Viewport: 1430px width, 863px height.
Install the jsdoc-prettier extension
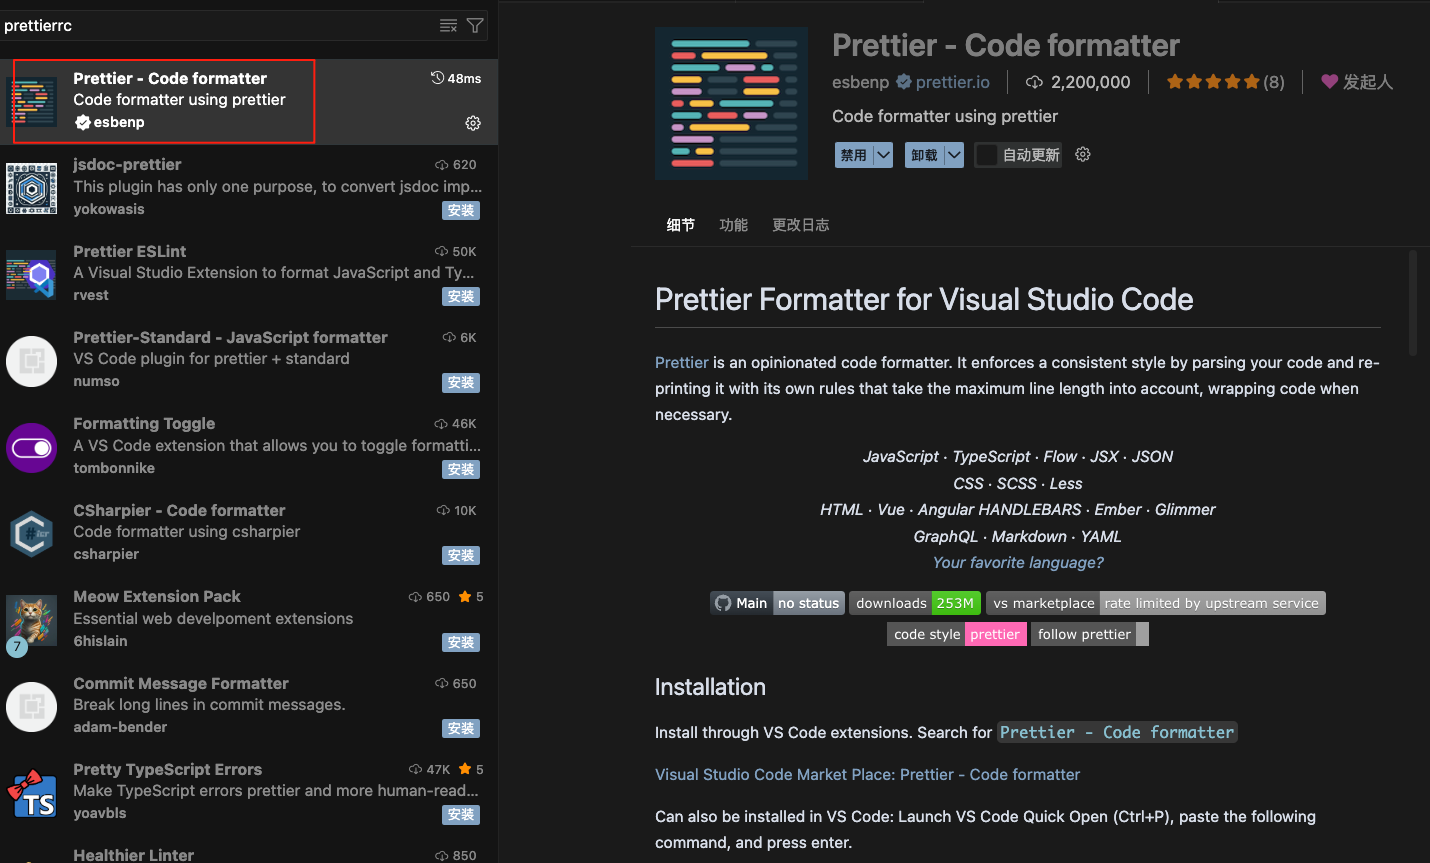(x=461, y=210)
